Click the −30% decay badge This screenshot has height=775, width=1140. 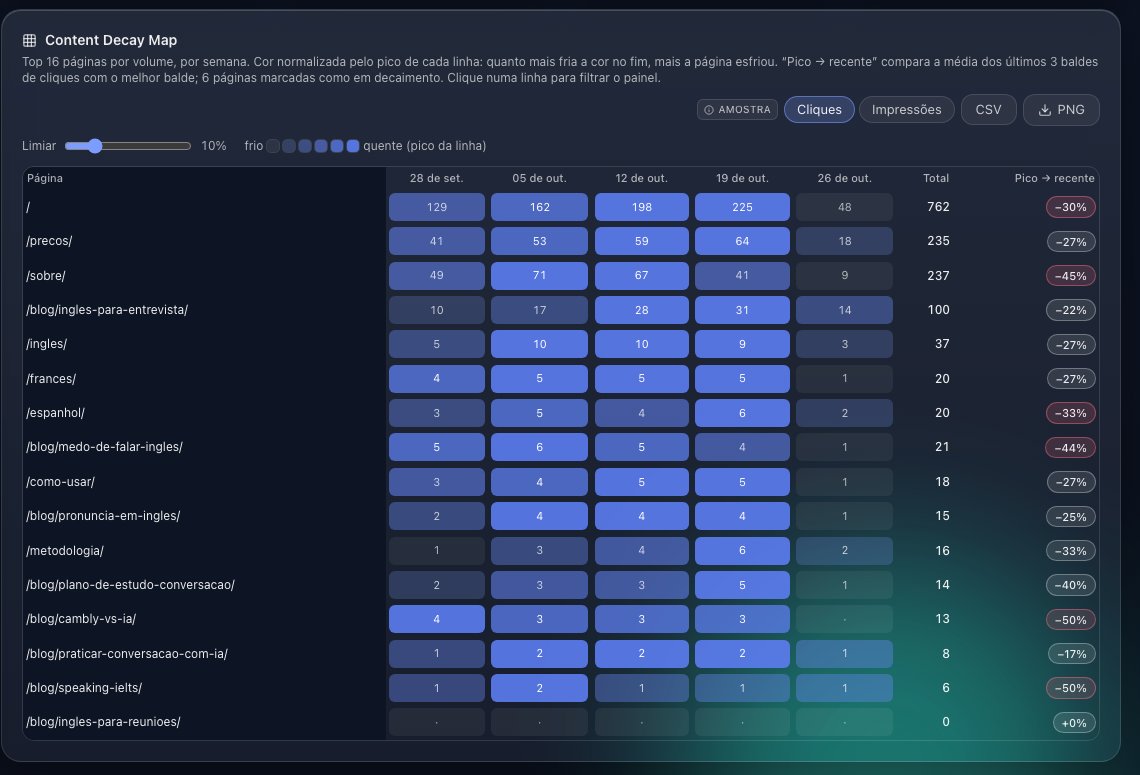[1071, 207]
